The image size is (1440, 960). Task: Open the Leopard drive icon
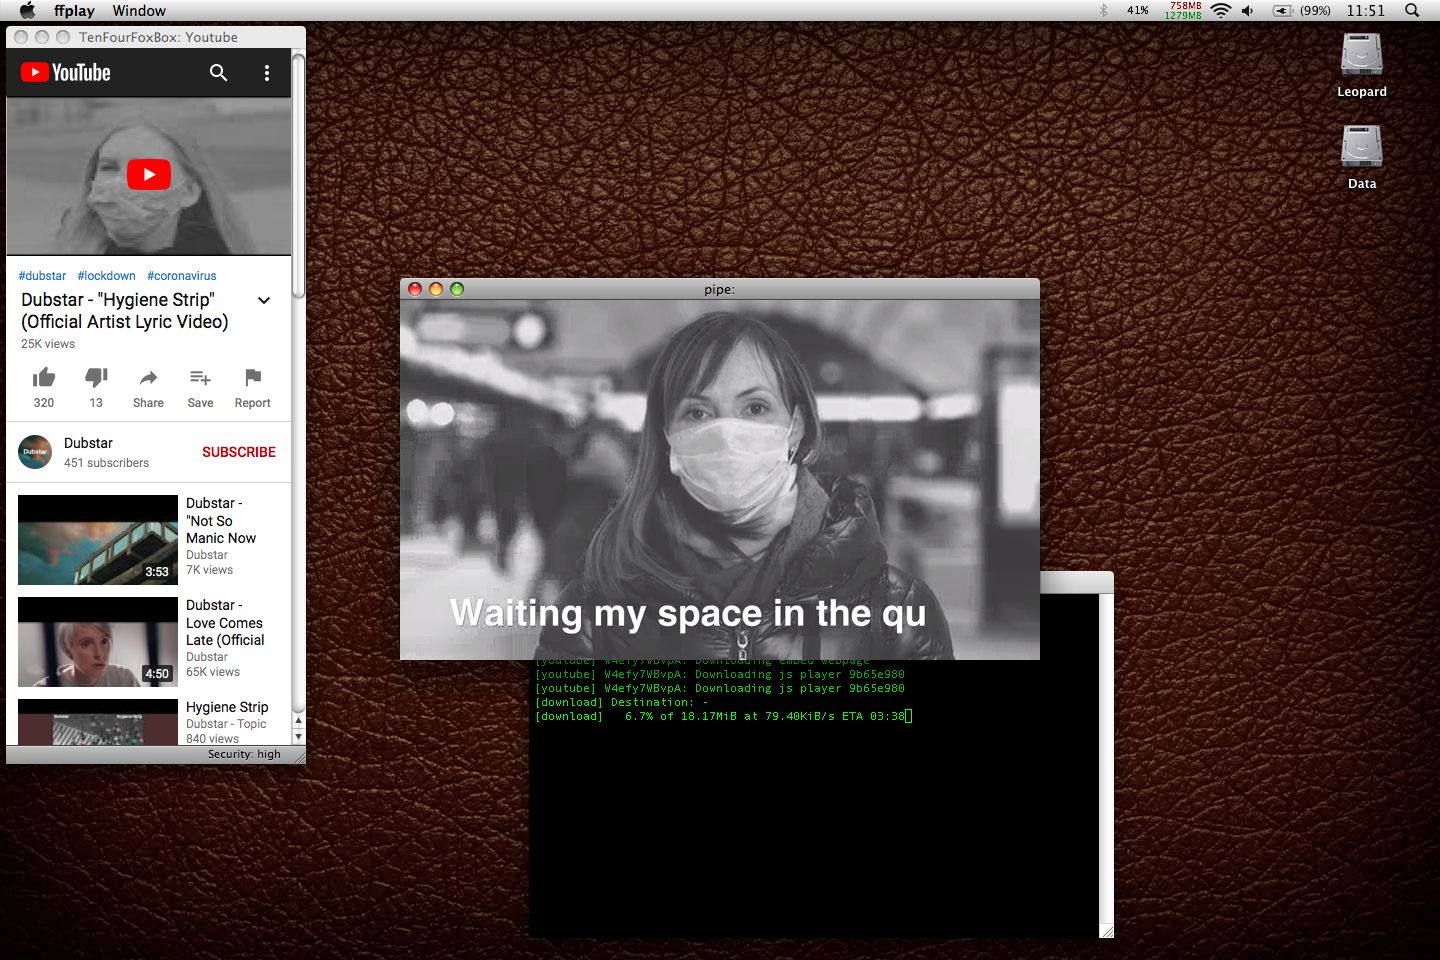click(1362, 55)
